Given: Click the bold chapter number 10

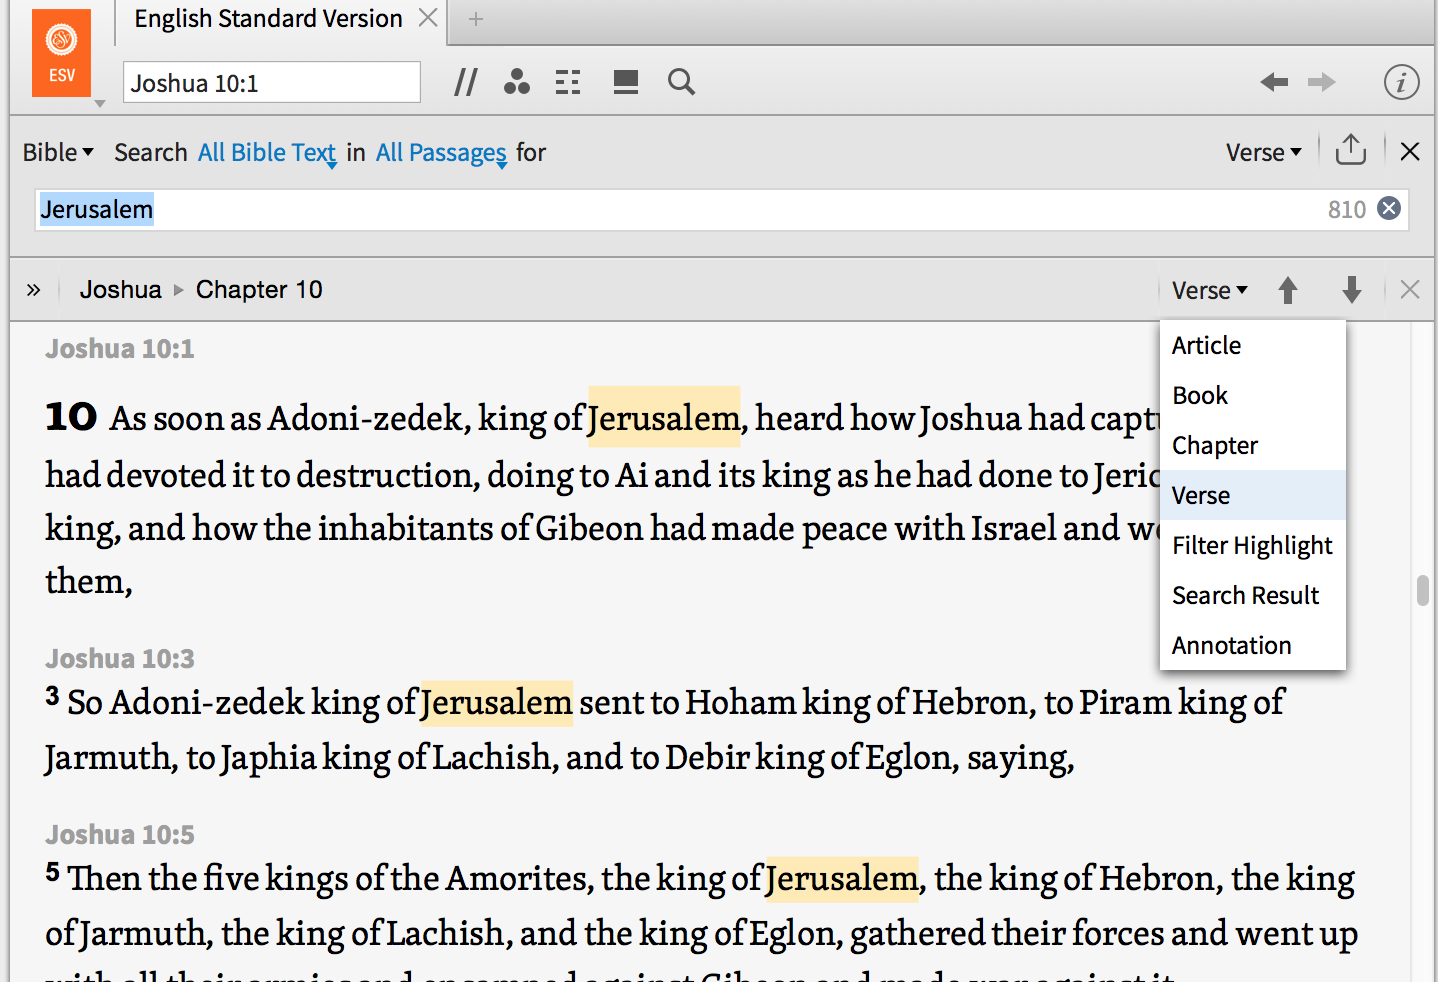Looking at the screenshot, I should tap(71, 416).
